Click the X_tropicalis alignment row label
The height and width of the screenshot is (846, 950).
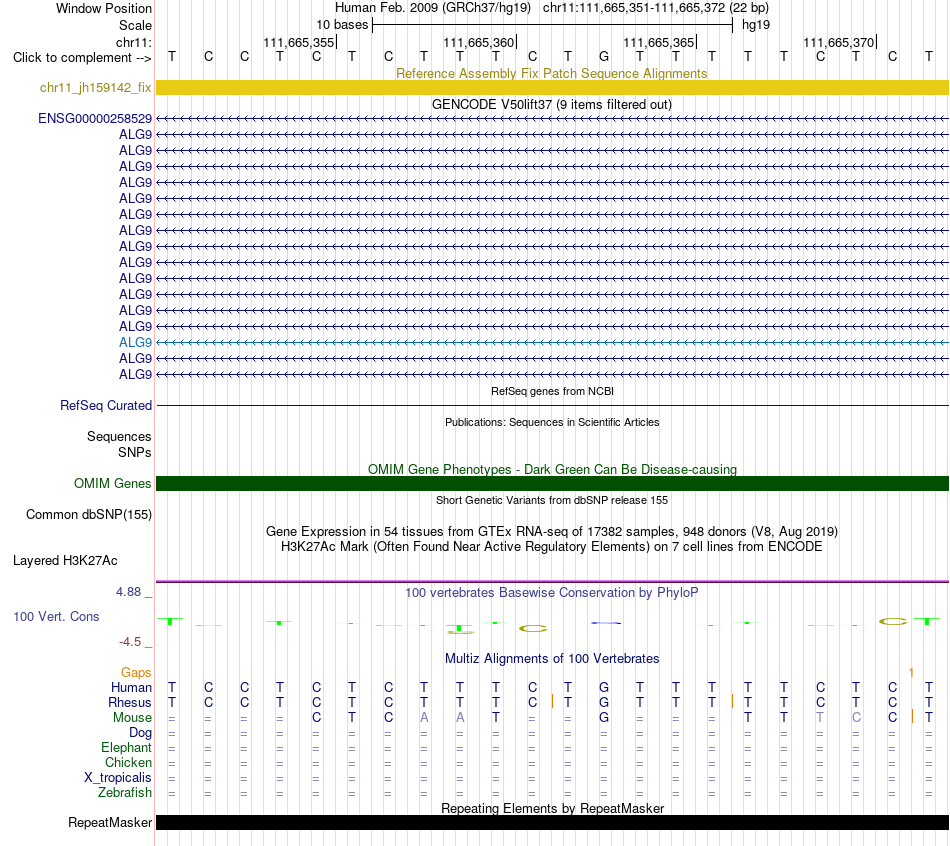[x=118, y=778]
